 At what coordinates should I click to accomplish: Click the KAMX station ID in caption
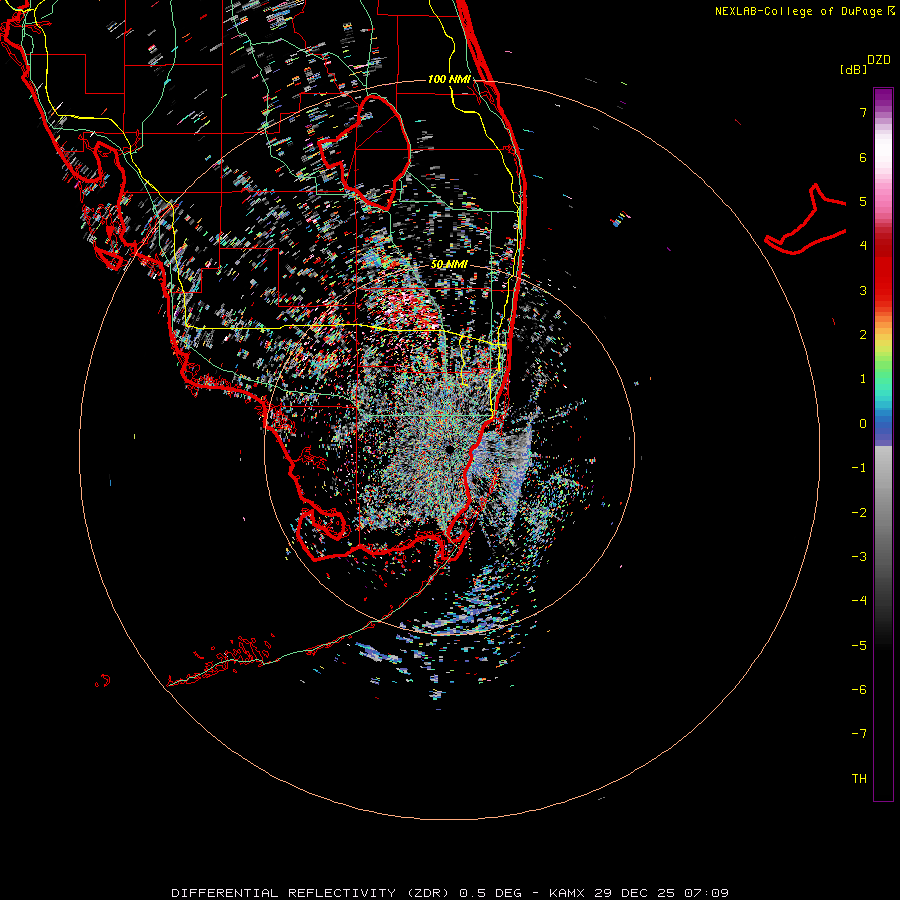click(566, 893)
